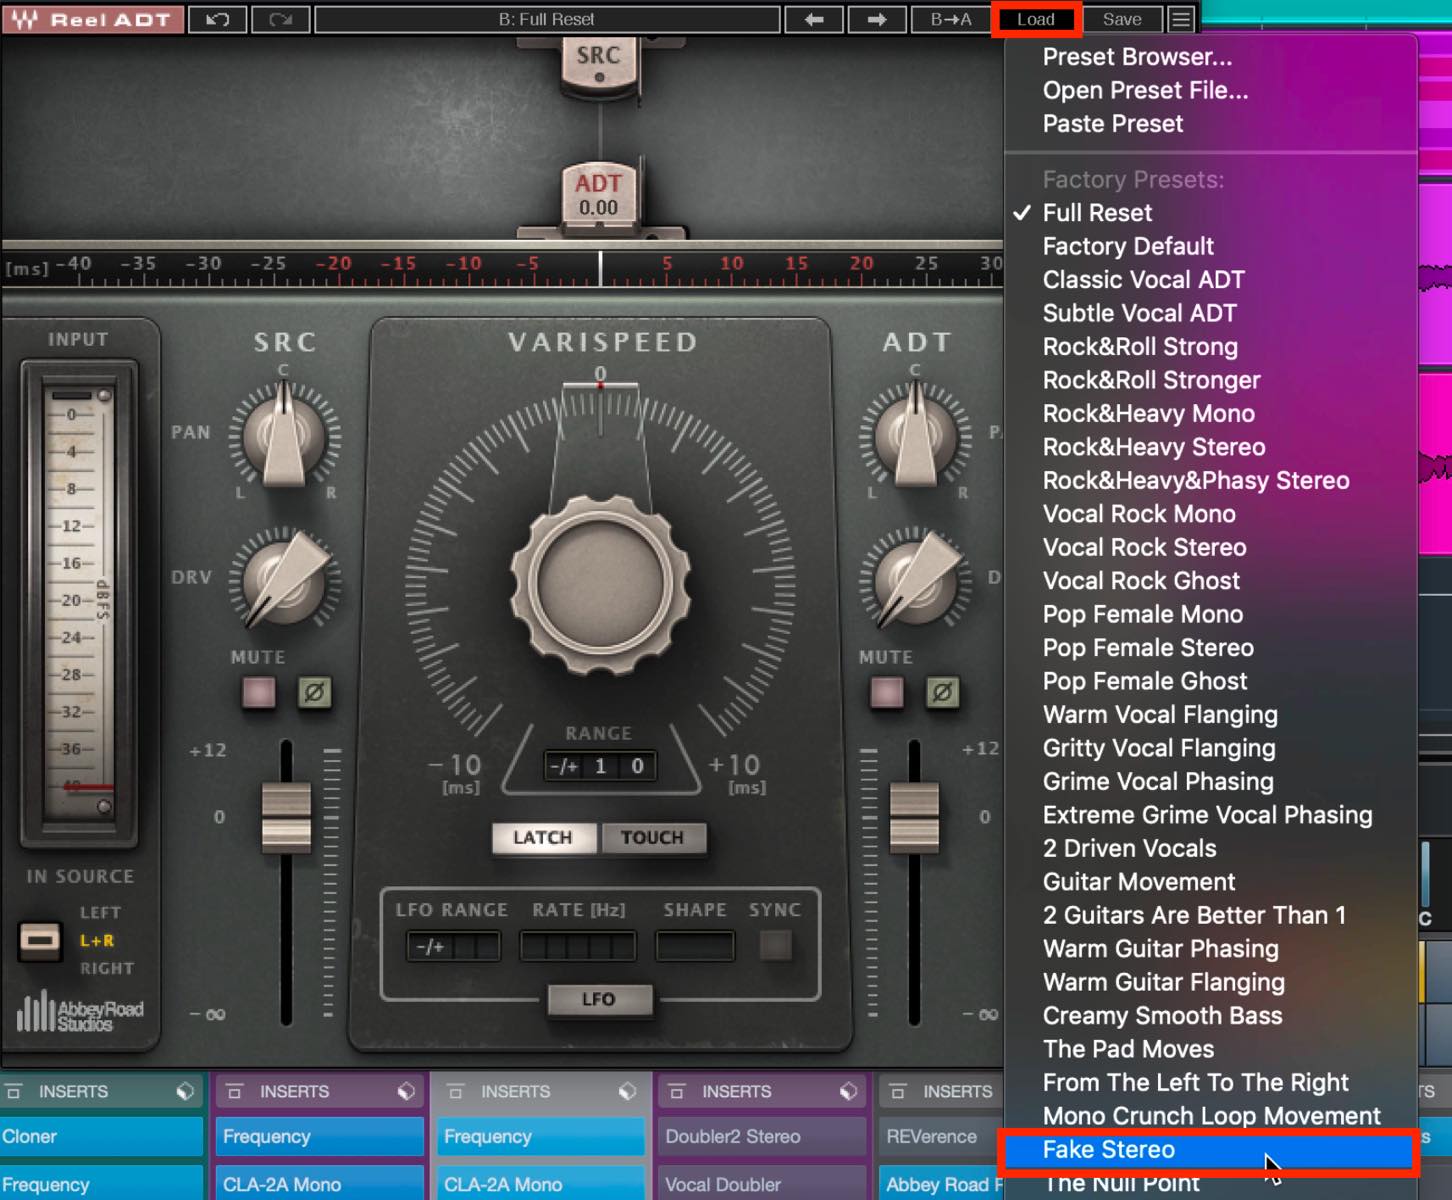Click the ADT drive knob
This screenshot has height=1200, width=1452.
click(914, 580)
